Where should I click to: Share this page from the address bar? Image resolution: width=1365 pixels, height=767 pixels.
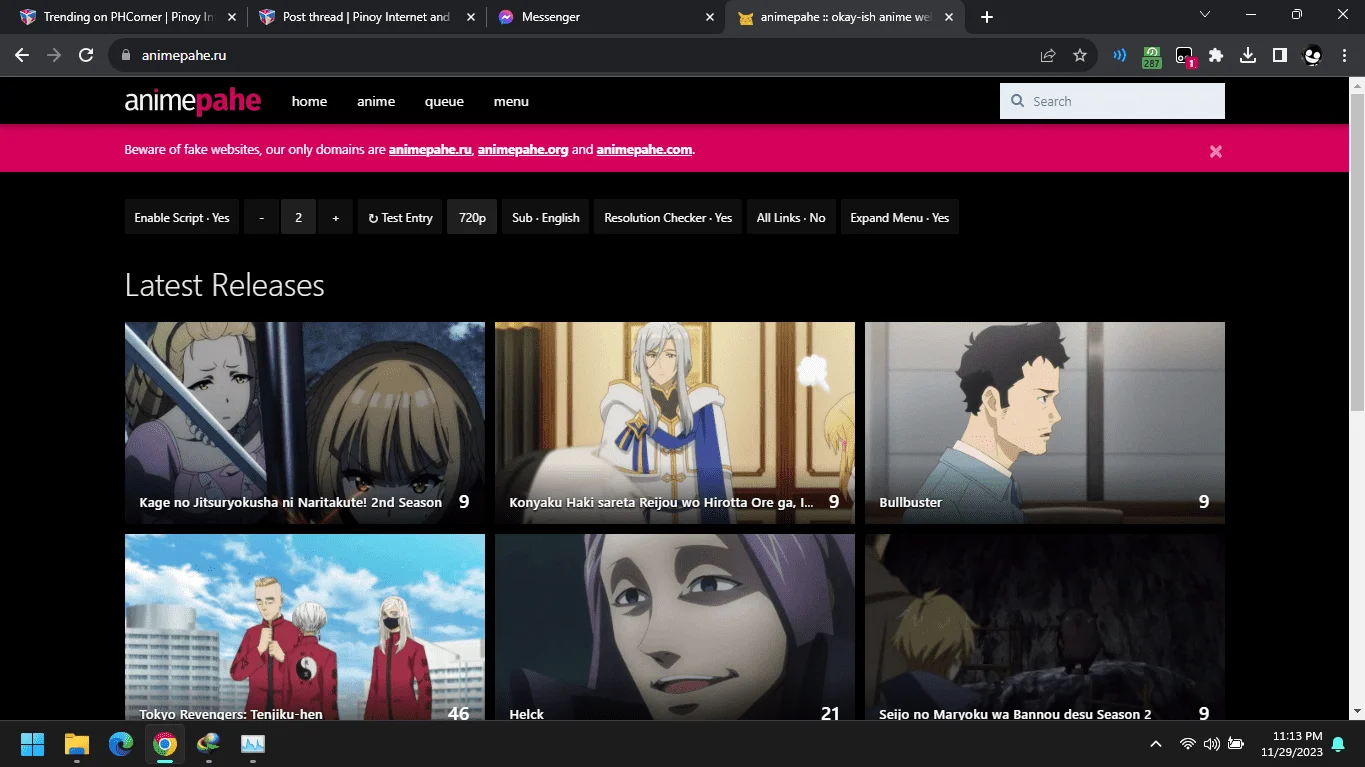click(1048, 56)
